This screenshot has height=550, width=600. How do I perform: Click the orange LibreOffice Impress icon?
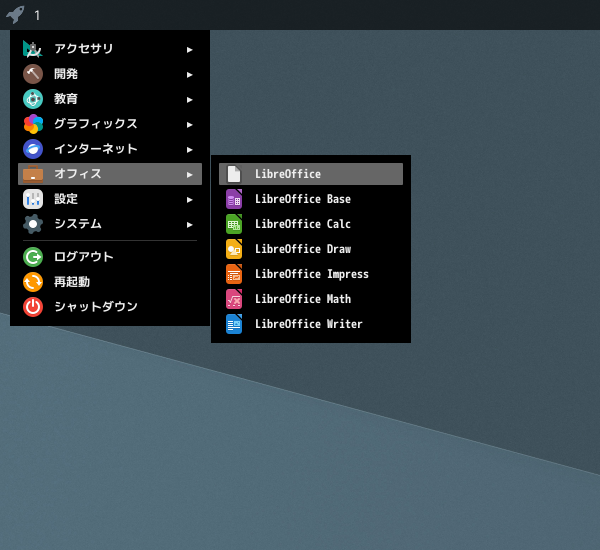click(234, 274)
